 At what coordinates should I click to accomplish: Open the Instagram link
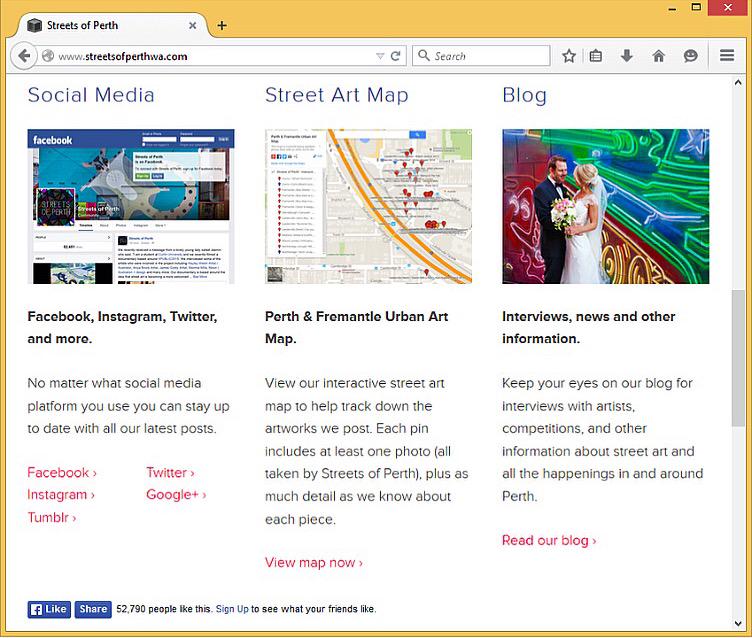61,495
